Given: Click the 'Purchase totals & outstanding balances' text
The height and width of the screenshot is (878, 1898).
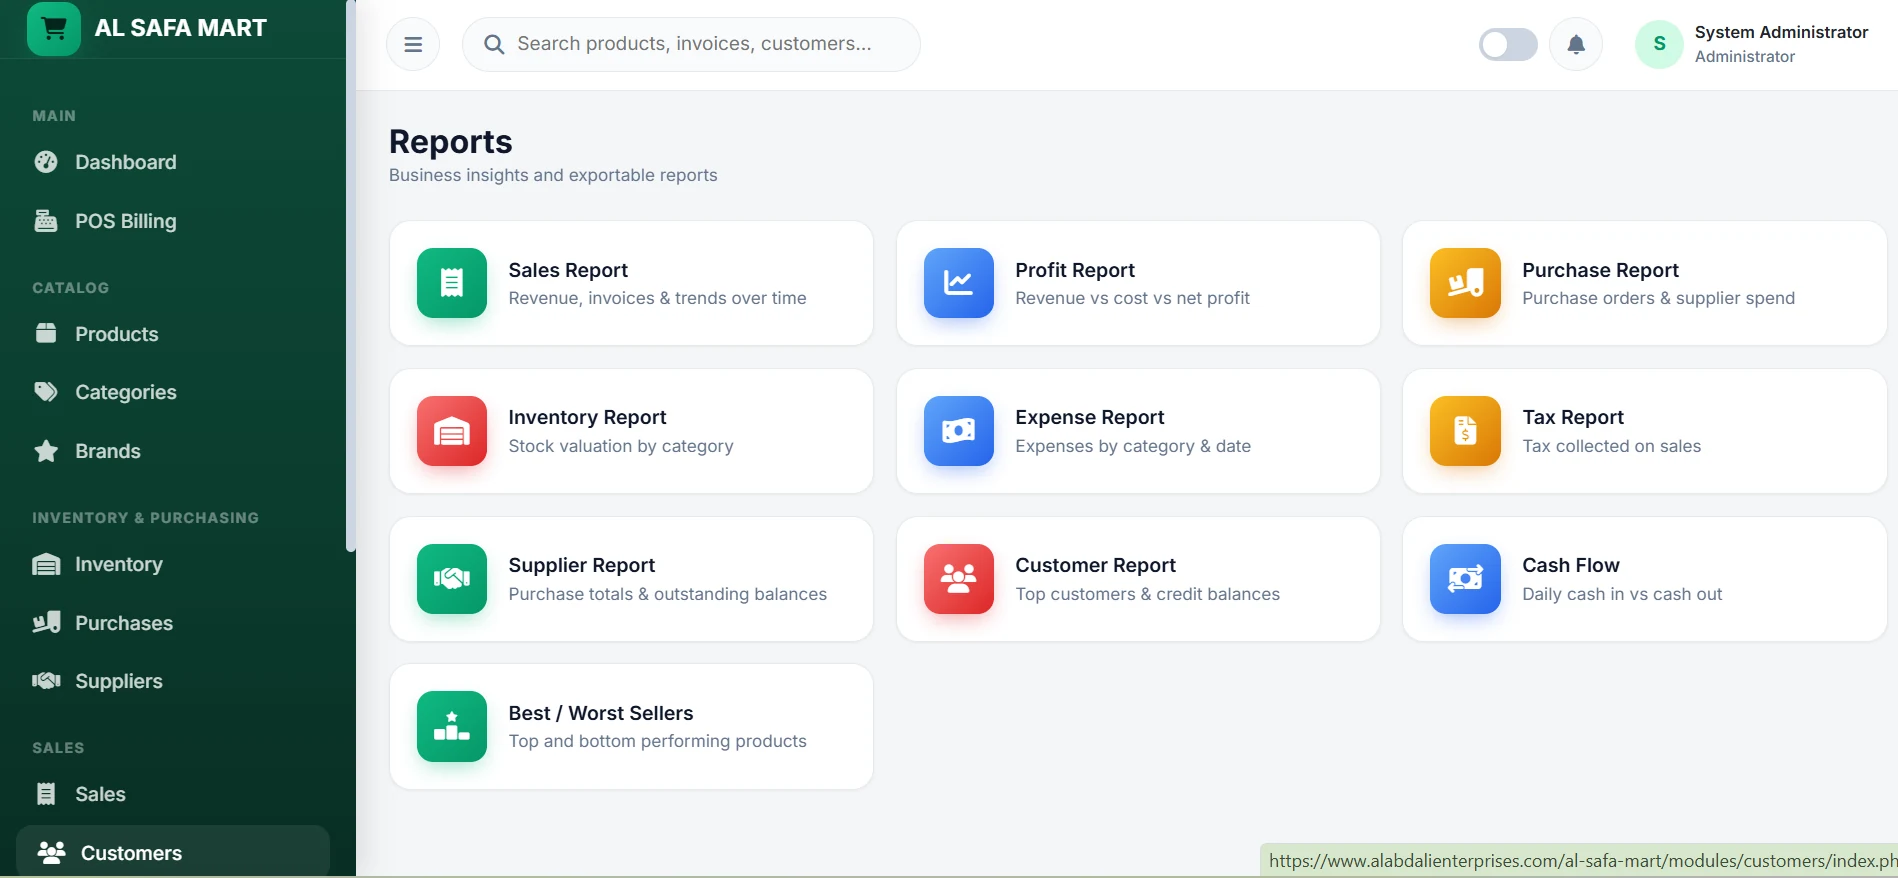Looking at the screenshot, I should 668,594.
